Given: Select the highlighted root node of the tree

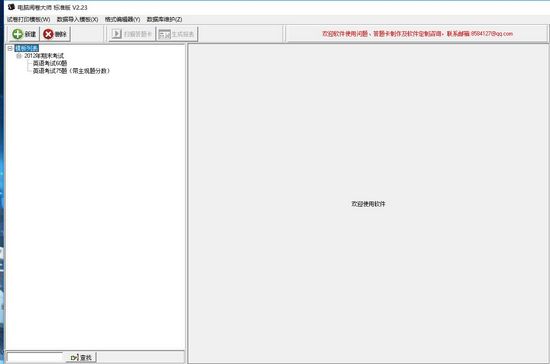Looking at the screenshot, I should pyautogui.click(x=27, y=48).
